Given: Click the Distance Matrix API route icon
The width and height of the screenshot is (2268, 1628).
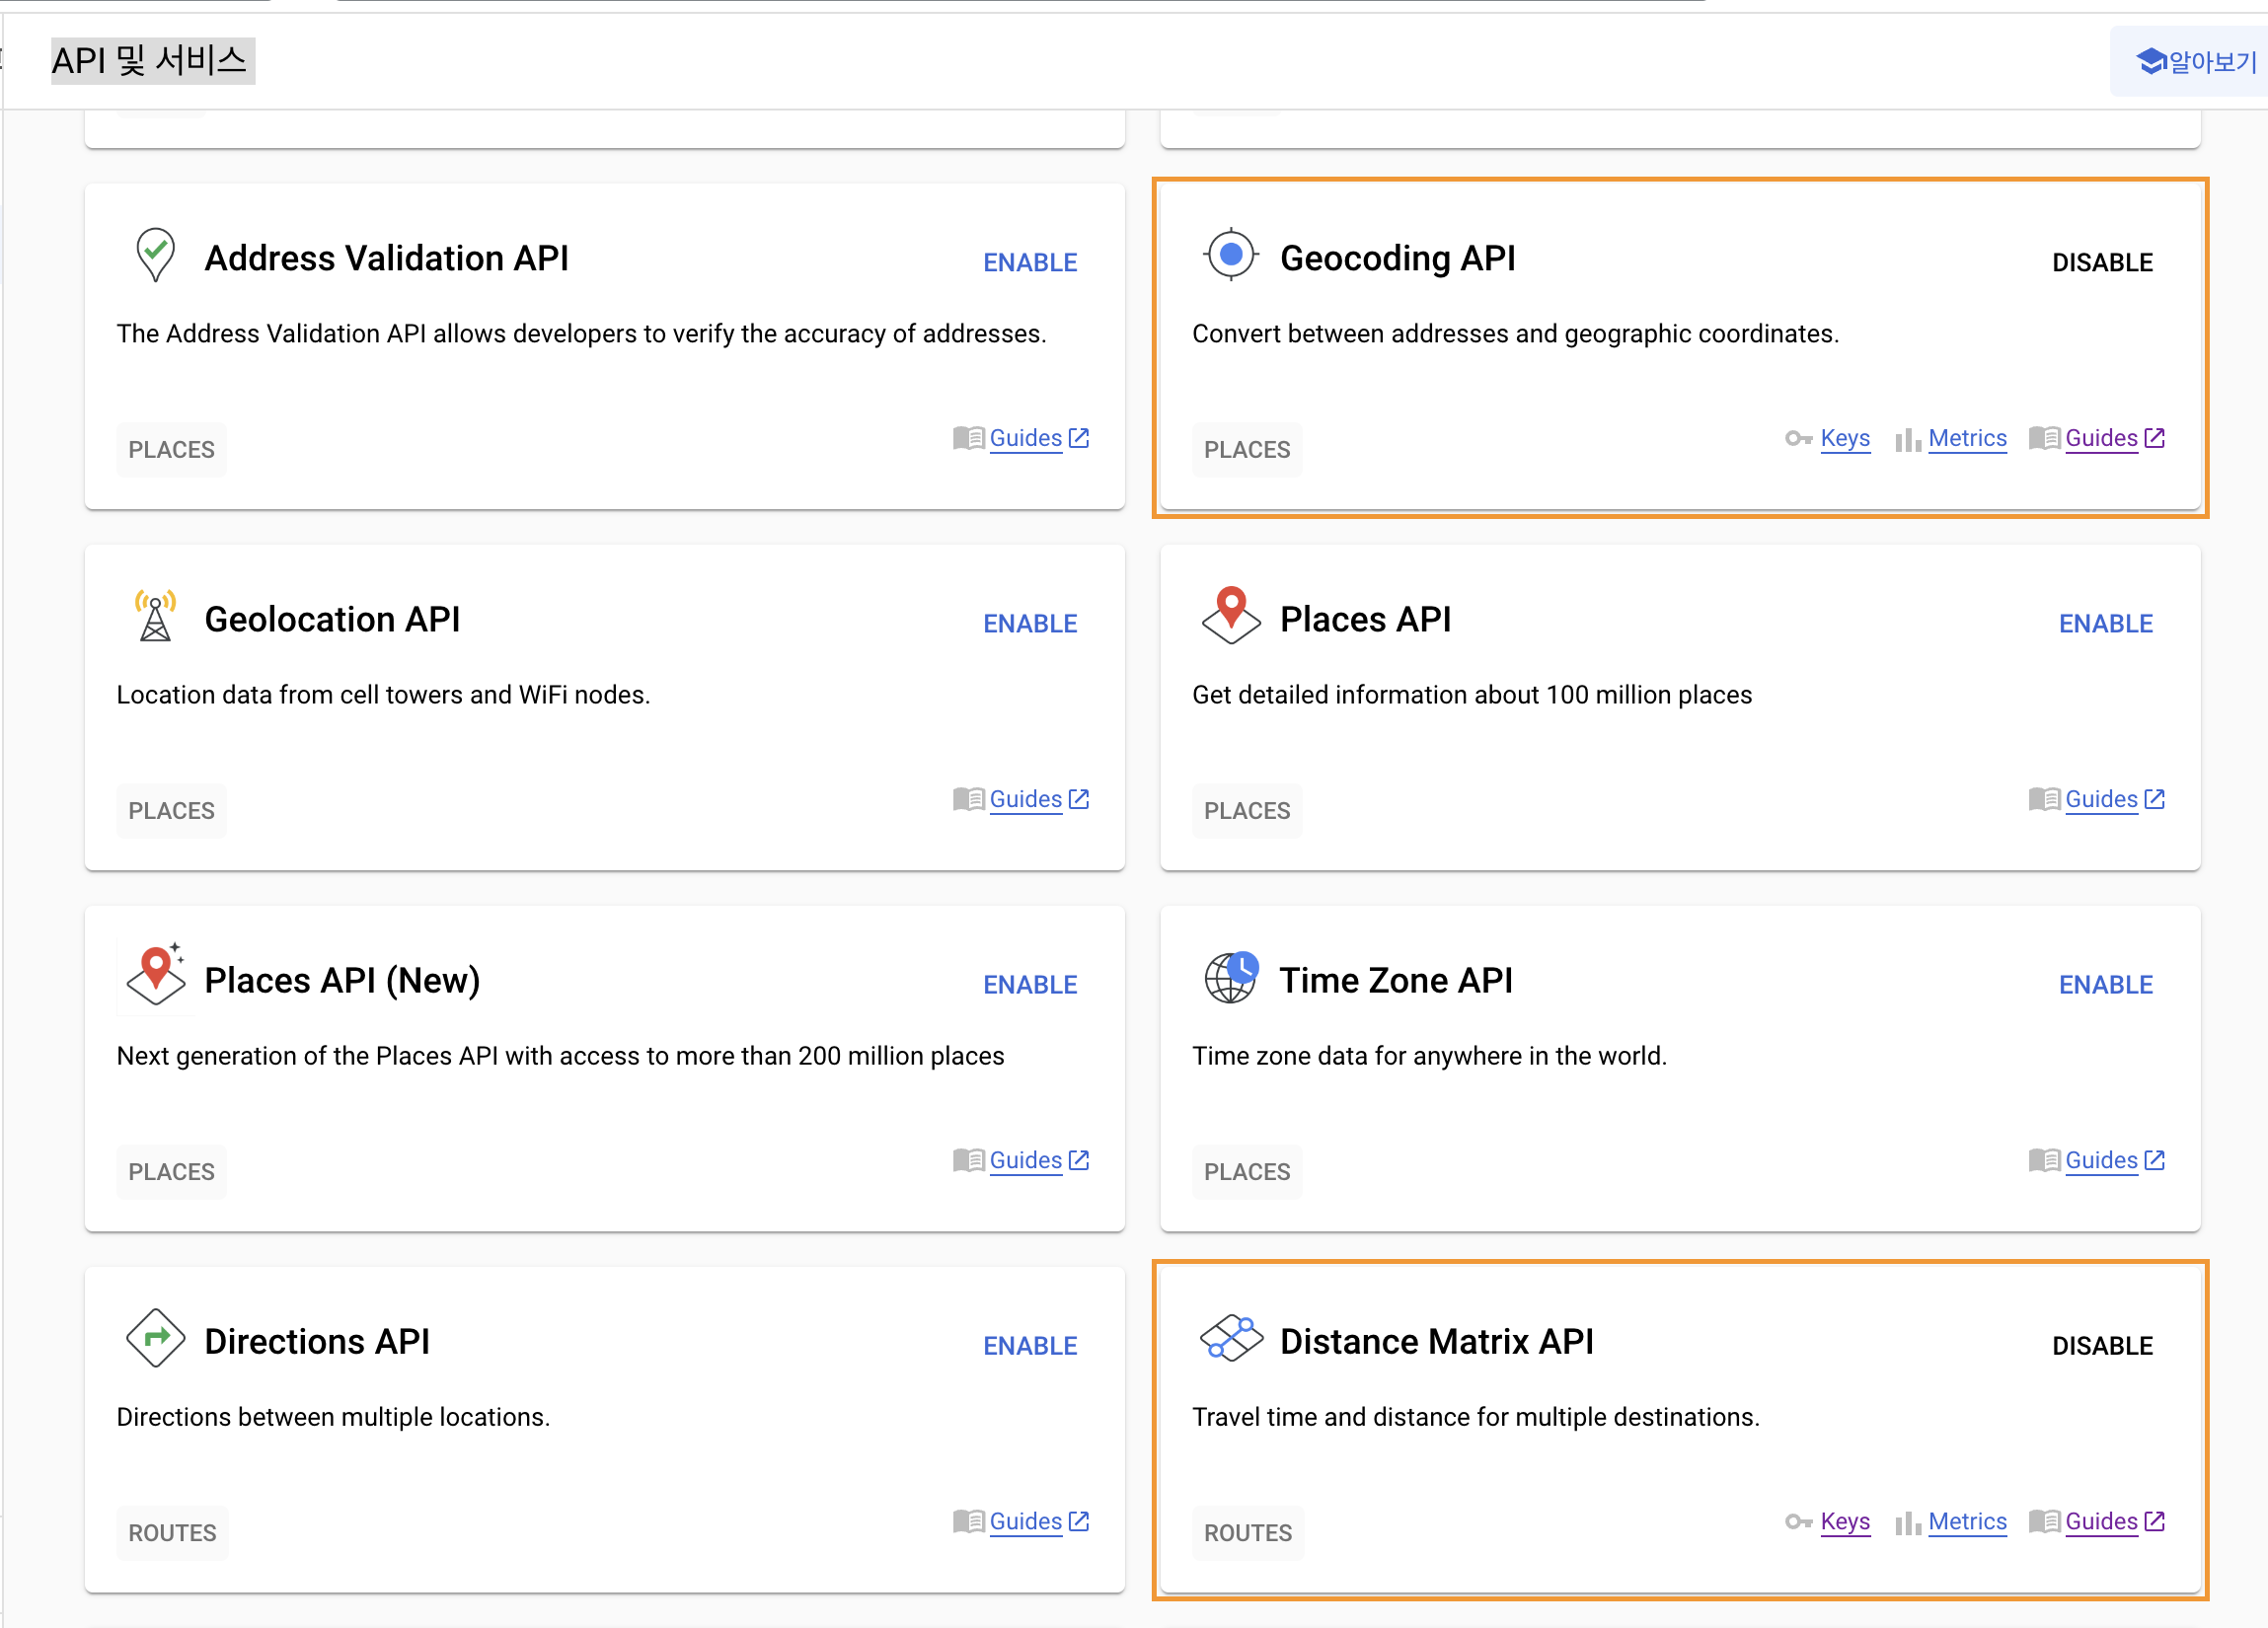Looking at the screenshot, I should pyautogui.click(x=1231, y=1338).
